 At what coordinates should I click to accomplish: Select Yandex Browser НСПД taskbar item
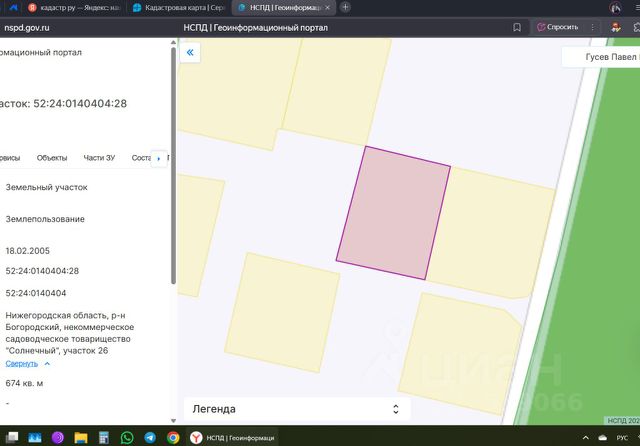[232, 437]
